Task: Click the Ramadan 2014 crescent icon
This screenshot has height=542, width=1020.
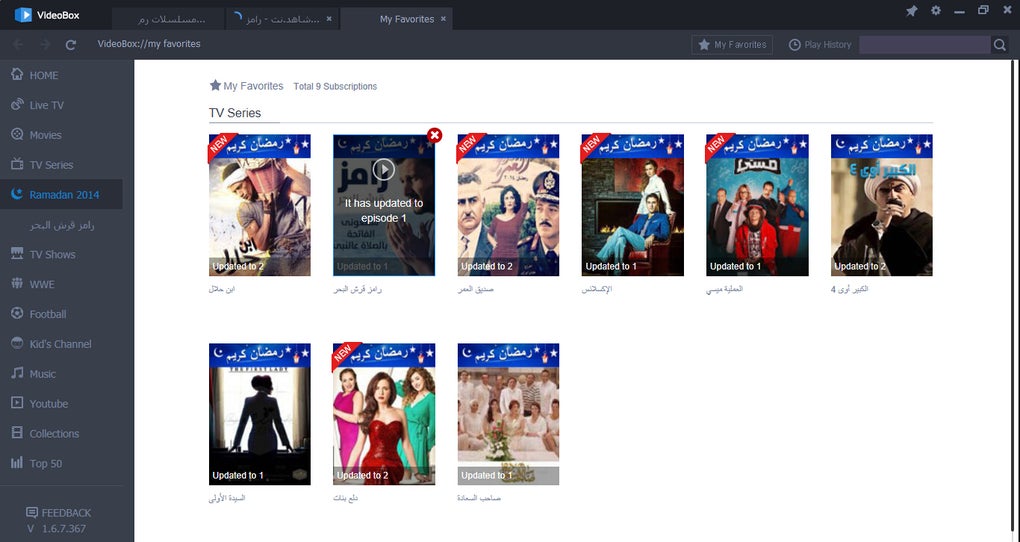Action: 17,194
